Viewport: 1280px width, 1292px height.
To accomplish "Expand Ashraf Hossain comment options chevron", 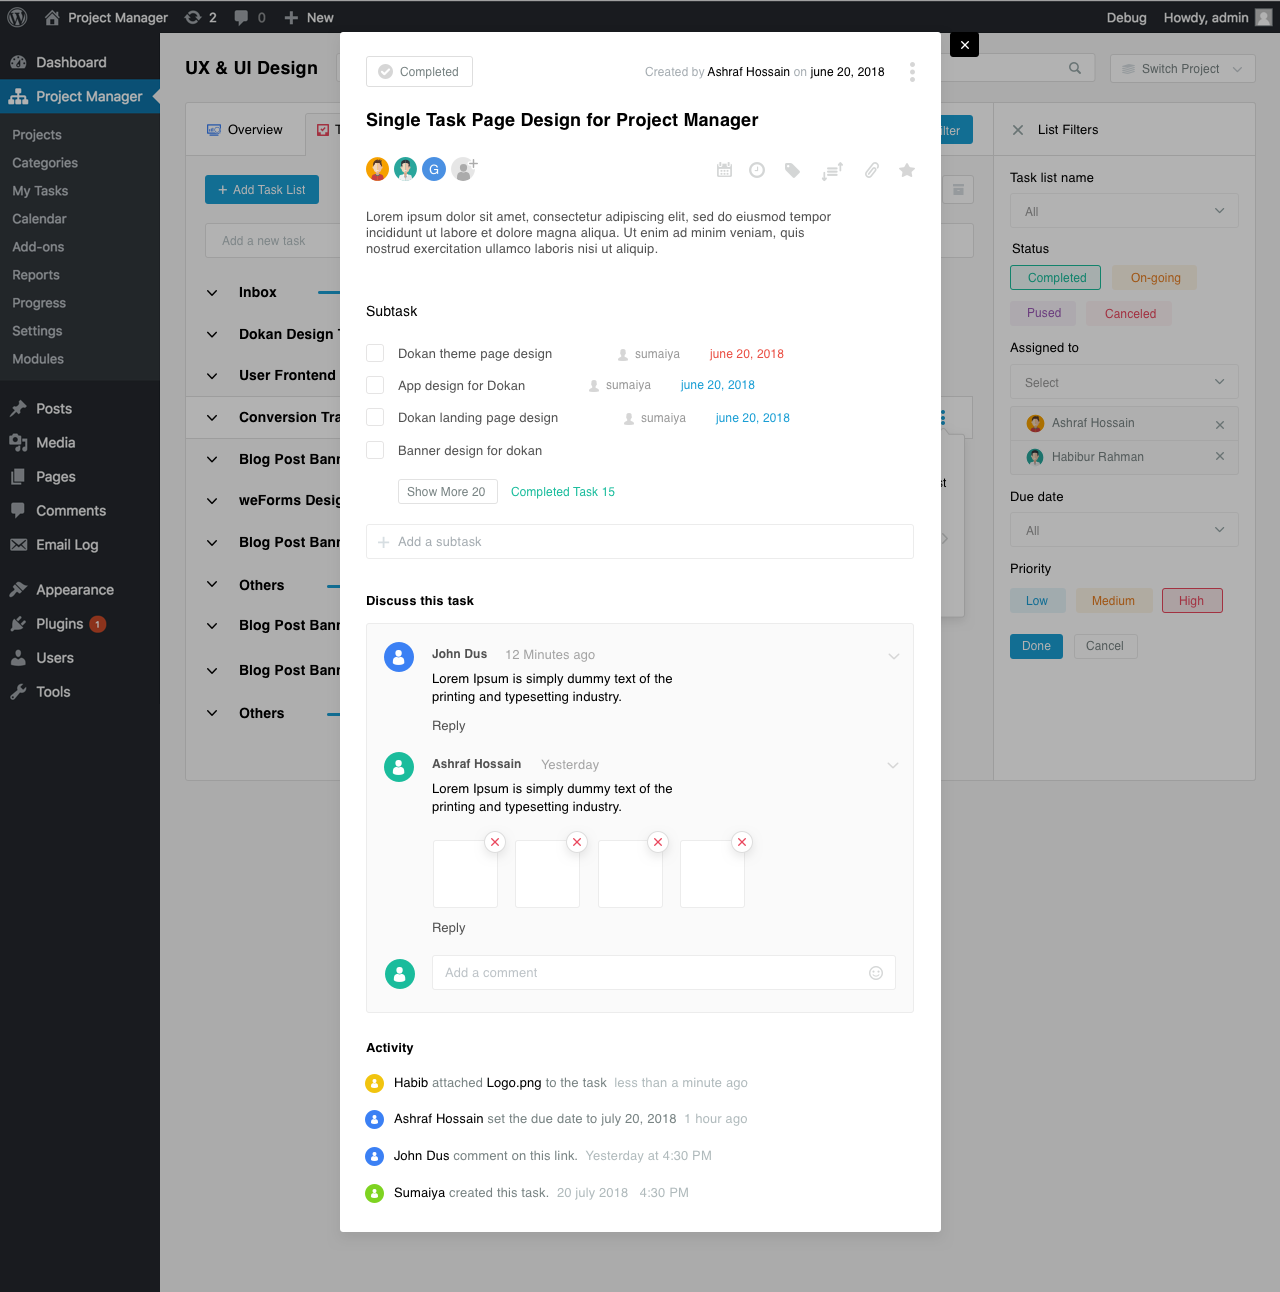I will [x=893, y=765].
